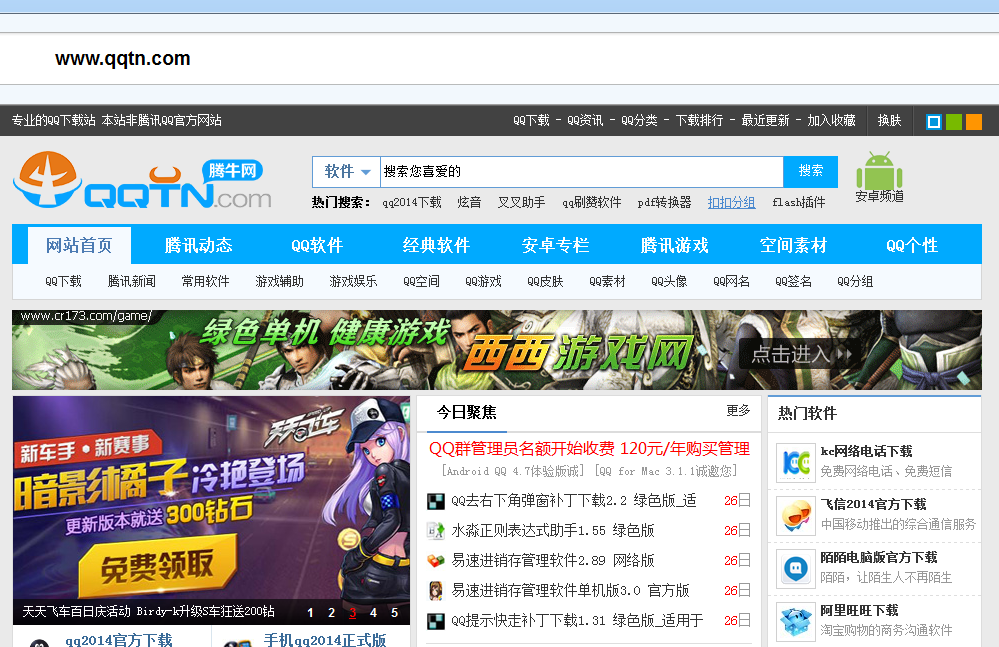Click hot search link qq2014下载

[412, 203]
